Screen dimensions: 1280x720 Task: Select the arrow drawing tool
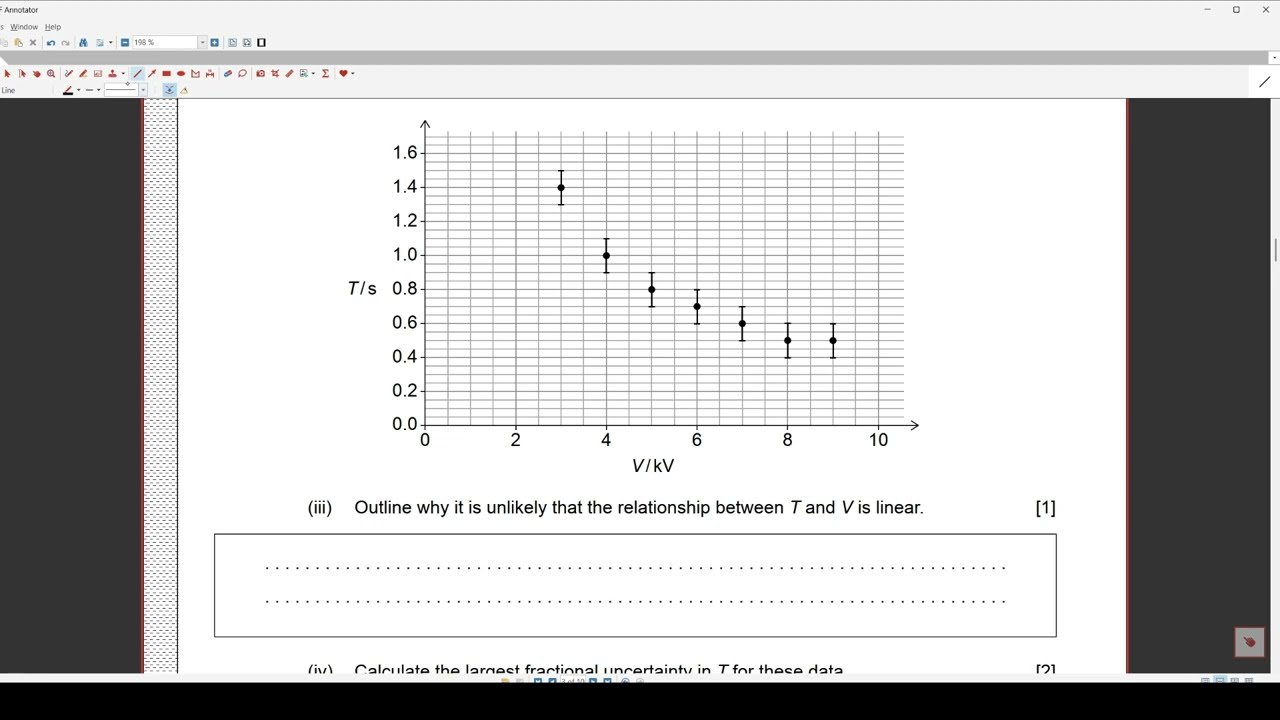(x=152, y=74)
